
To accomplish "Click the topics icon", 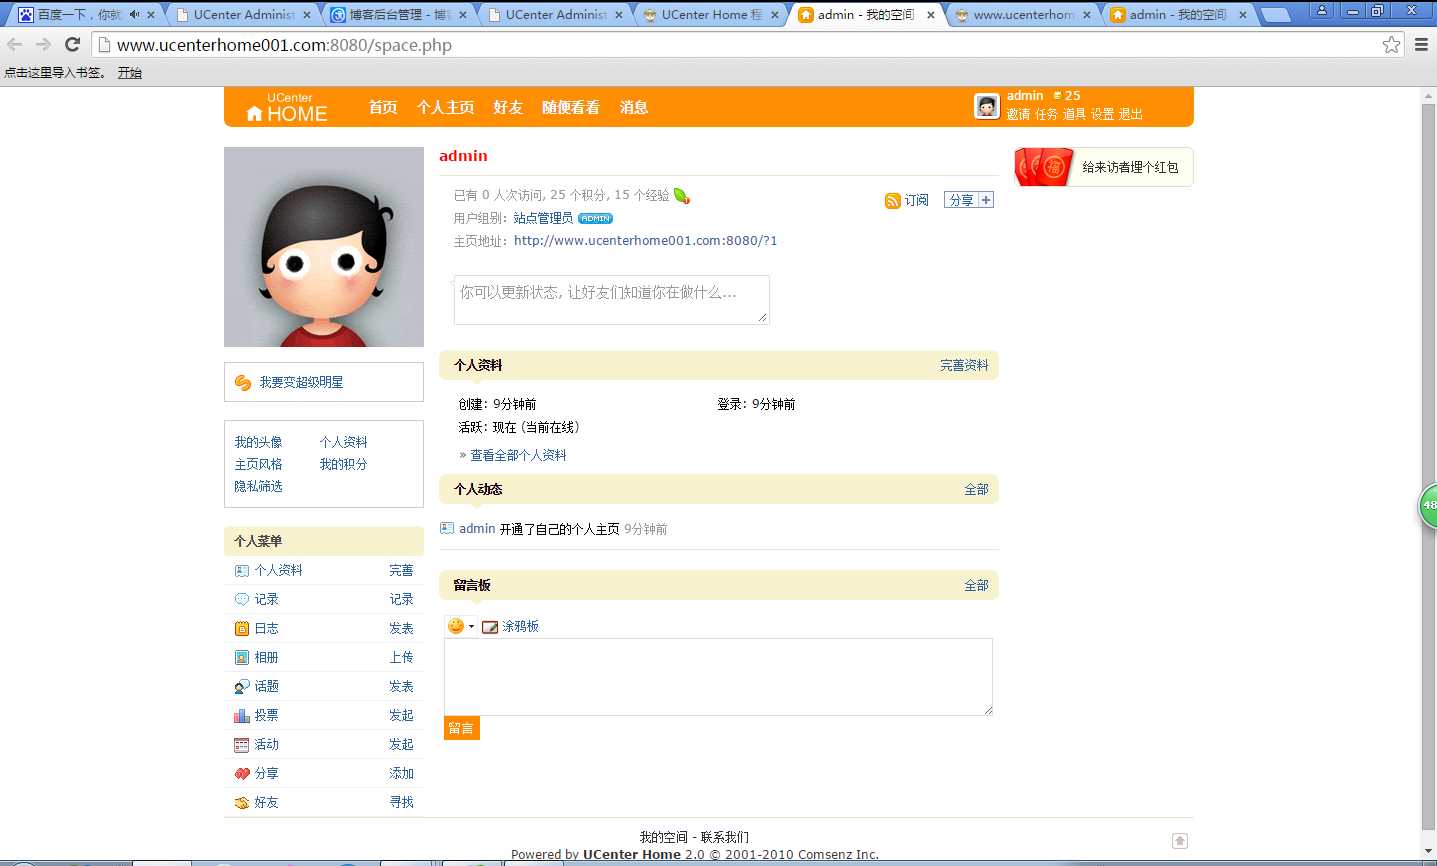I will pyautogui.click(x=241, y=686).
